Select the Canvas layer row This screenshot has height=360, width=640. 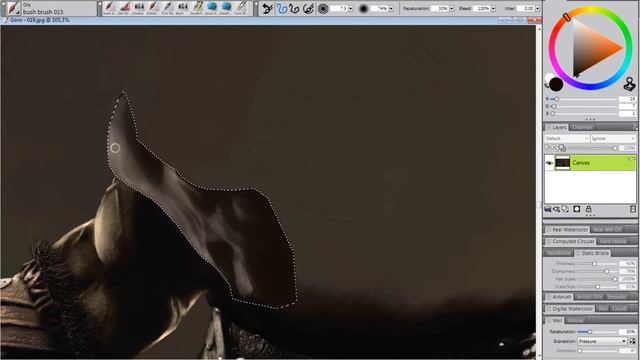click(590, 163)
